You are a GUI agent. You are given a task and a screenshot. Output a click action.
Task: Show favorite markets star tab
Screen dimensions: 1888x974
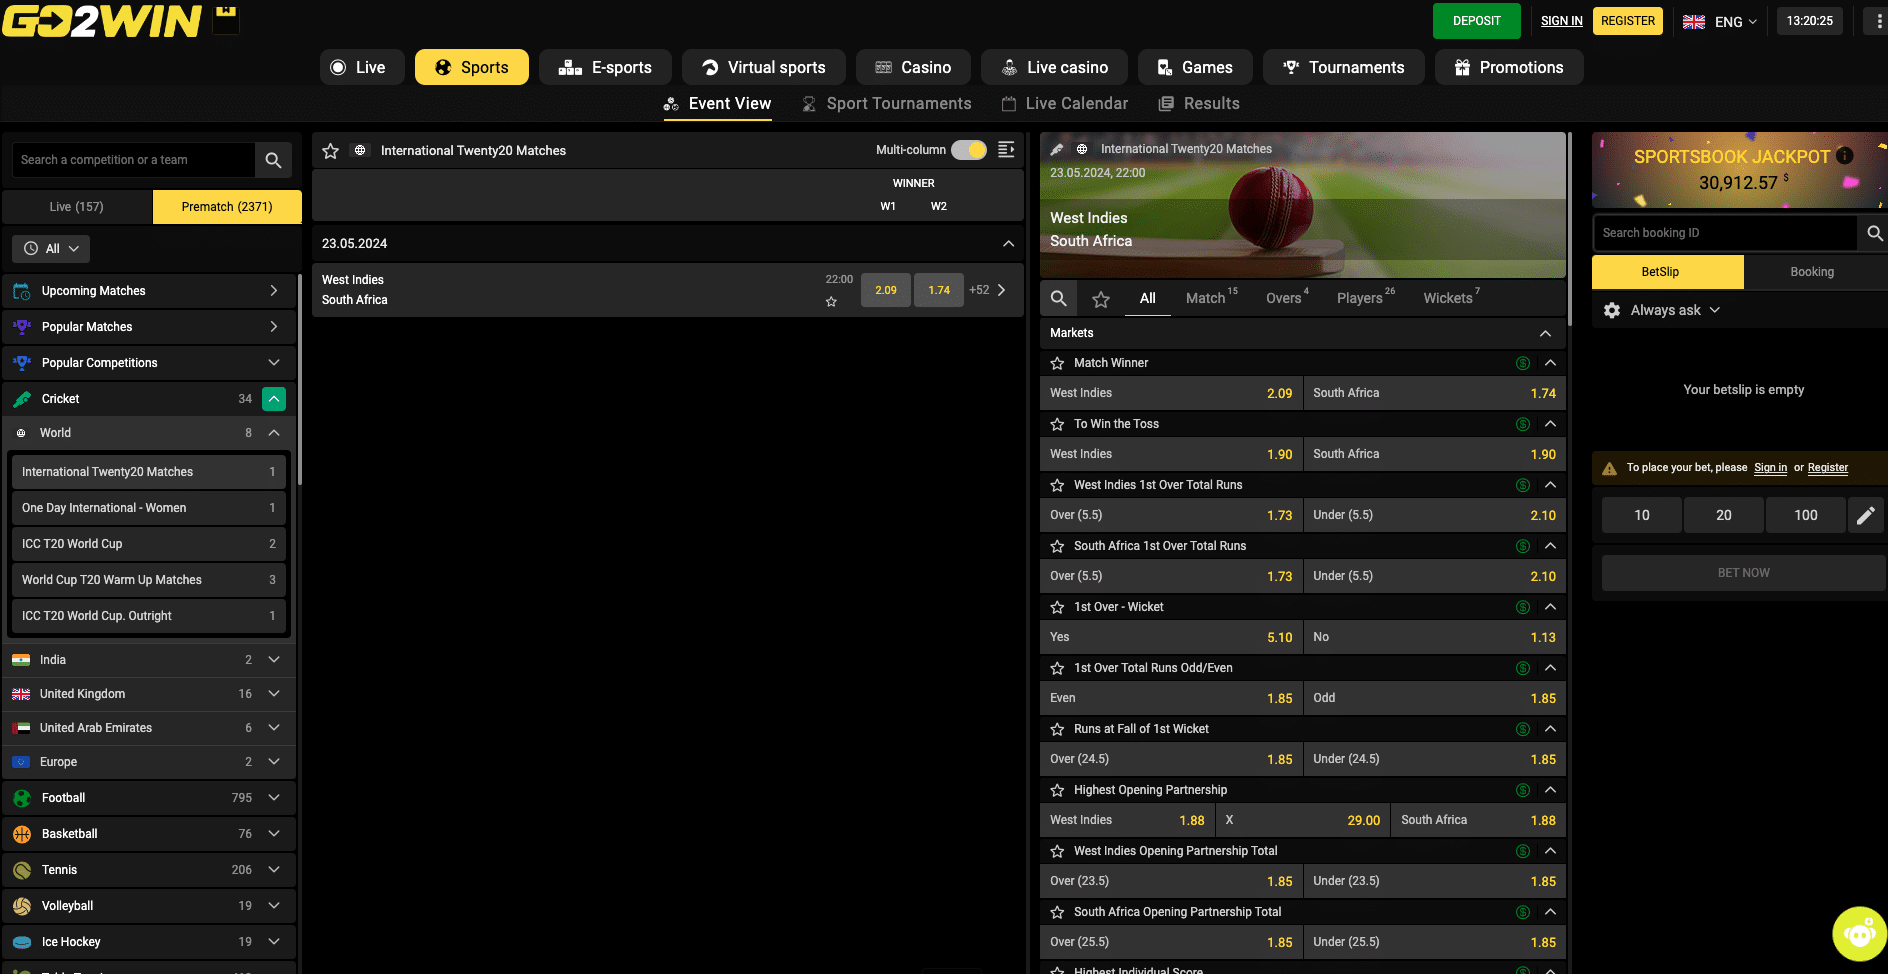pyautogui.click(x=1101, y=299)
